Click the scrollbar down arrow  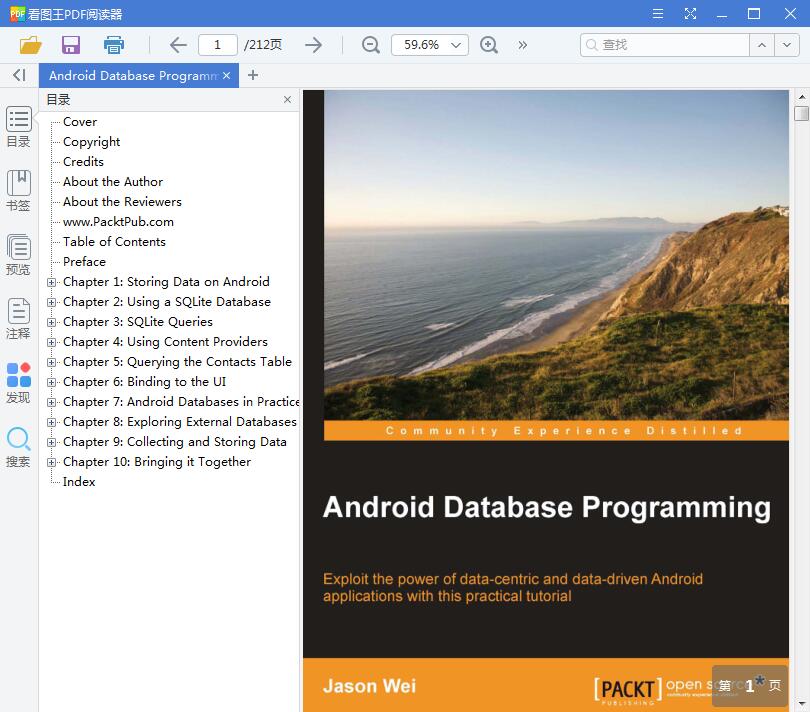802,704
